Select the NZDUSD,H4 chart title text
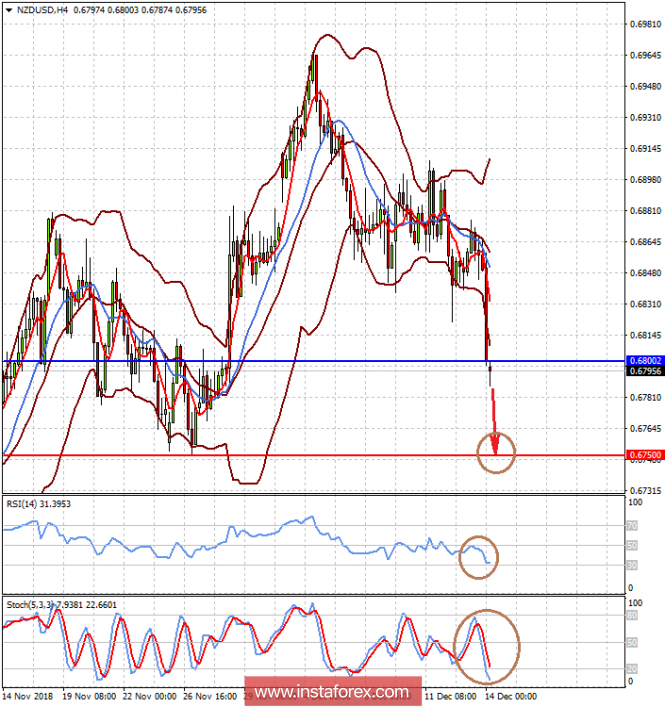The image size is (665, 707). click(42, 10)
